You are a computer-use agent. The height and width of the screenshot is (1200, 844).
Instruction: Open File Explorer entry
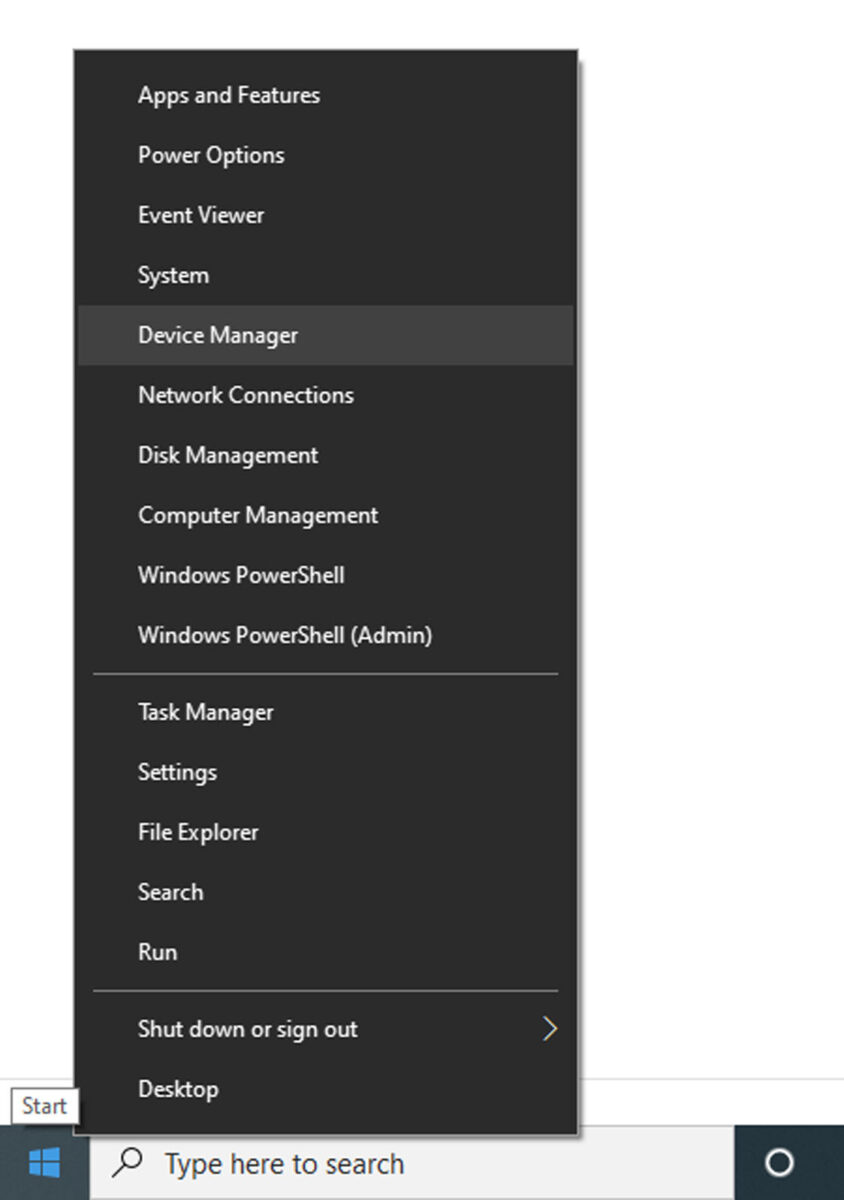[x=197, y=832]
